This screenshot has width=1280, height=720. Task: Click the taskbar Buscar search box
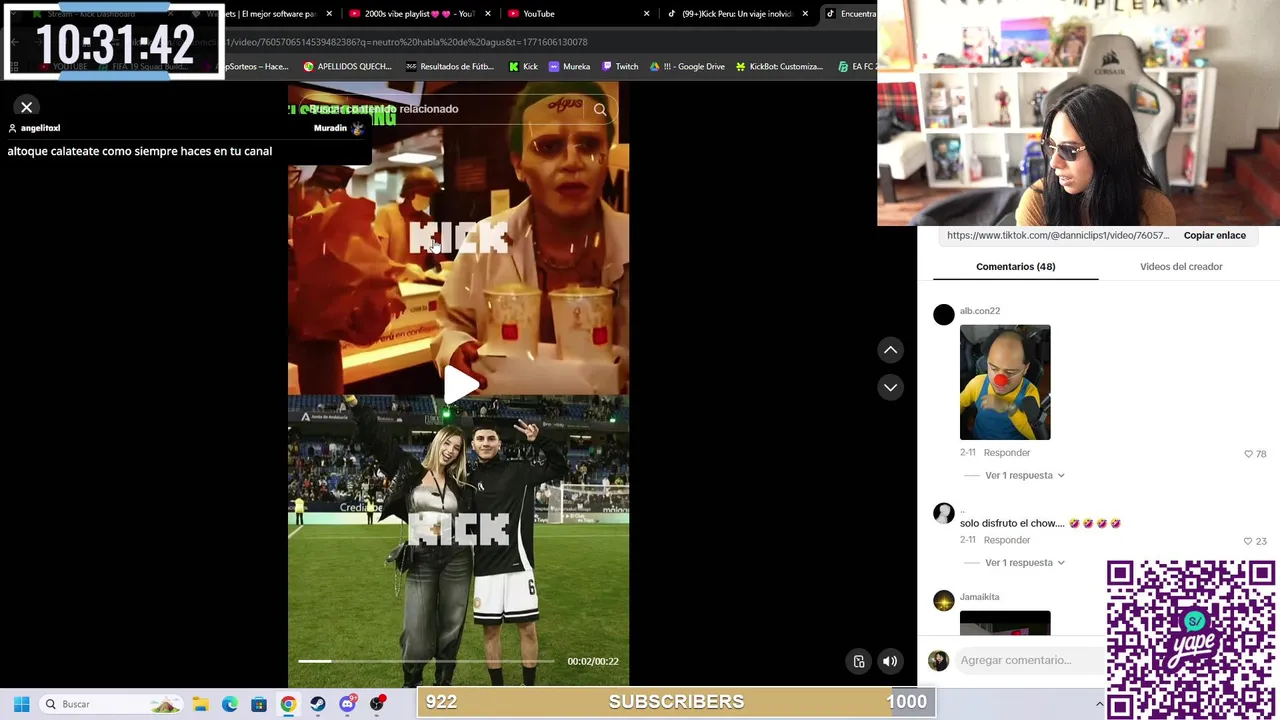point(112,704)
